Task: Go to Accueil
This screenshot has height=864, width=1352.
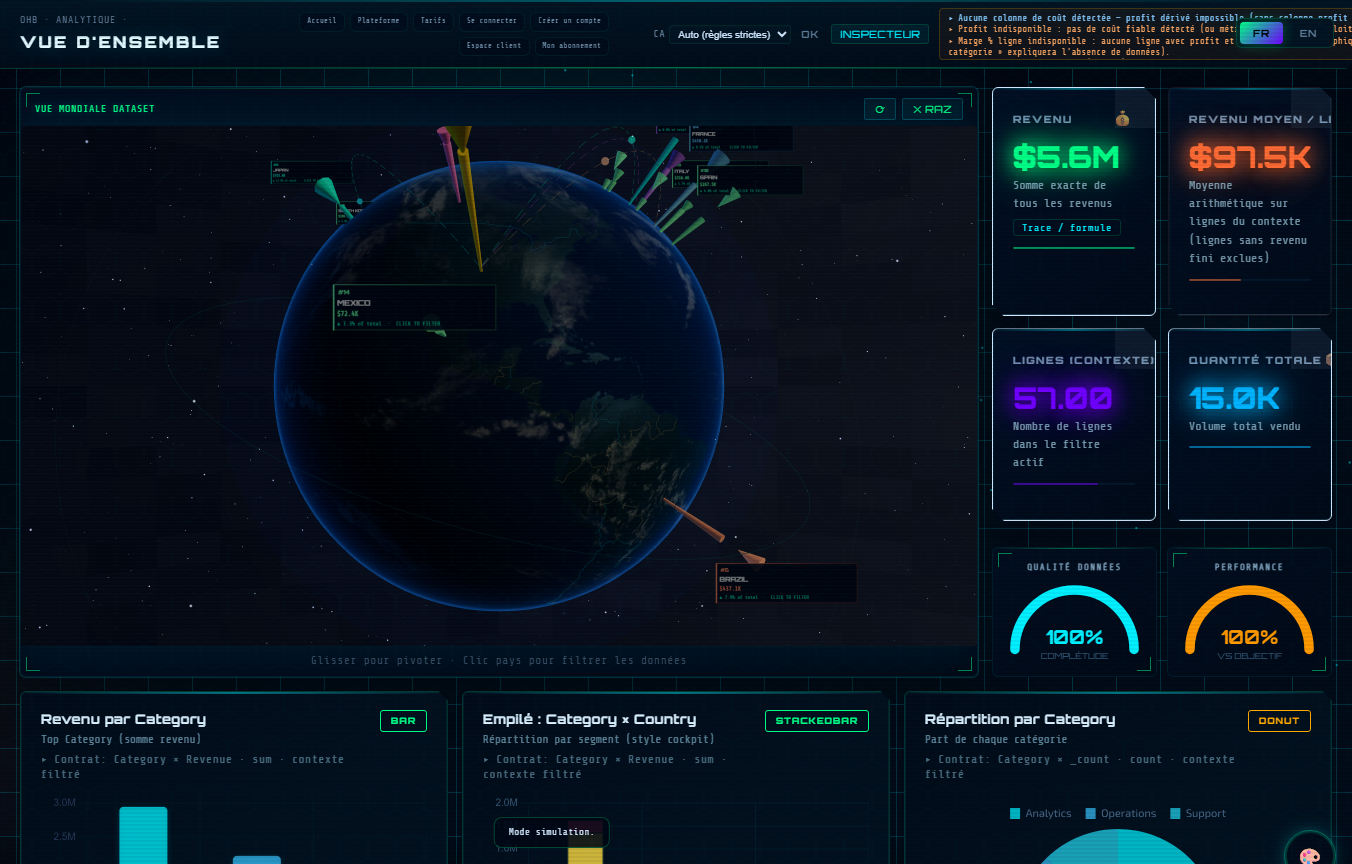Action: 322,20
